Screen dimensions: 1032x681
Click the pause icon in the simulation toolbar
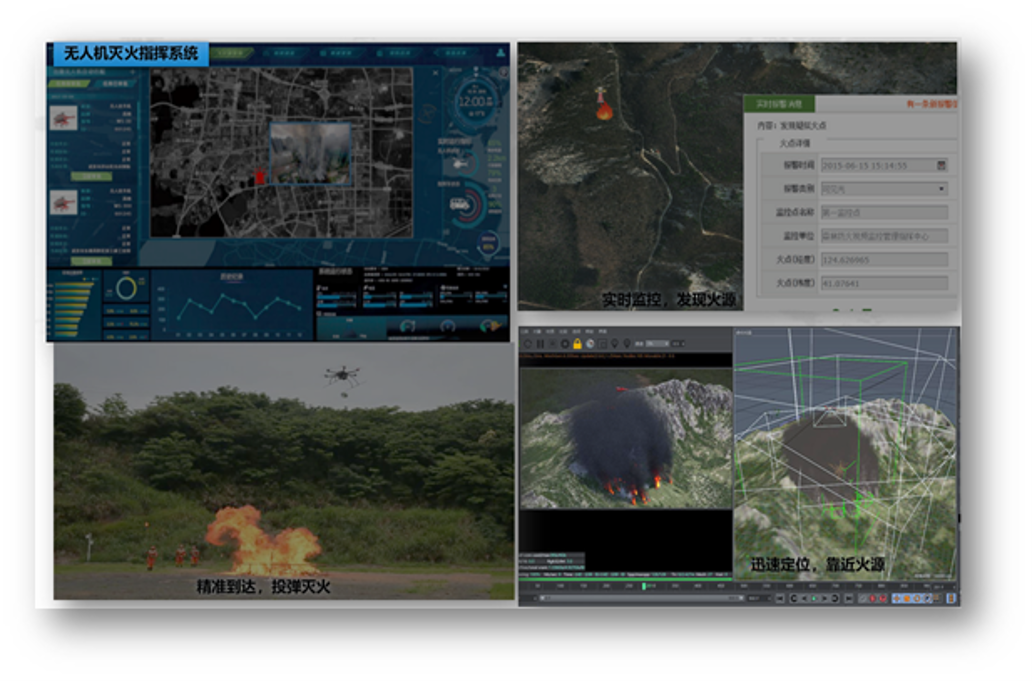[x=540, y=343]
